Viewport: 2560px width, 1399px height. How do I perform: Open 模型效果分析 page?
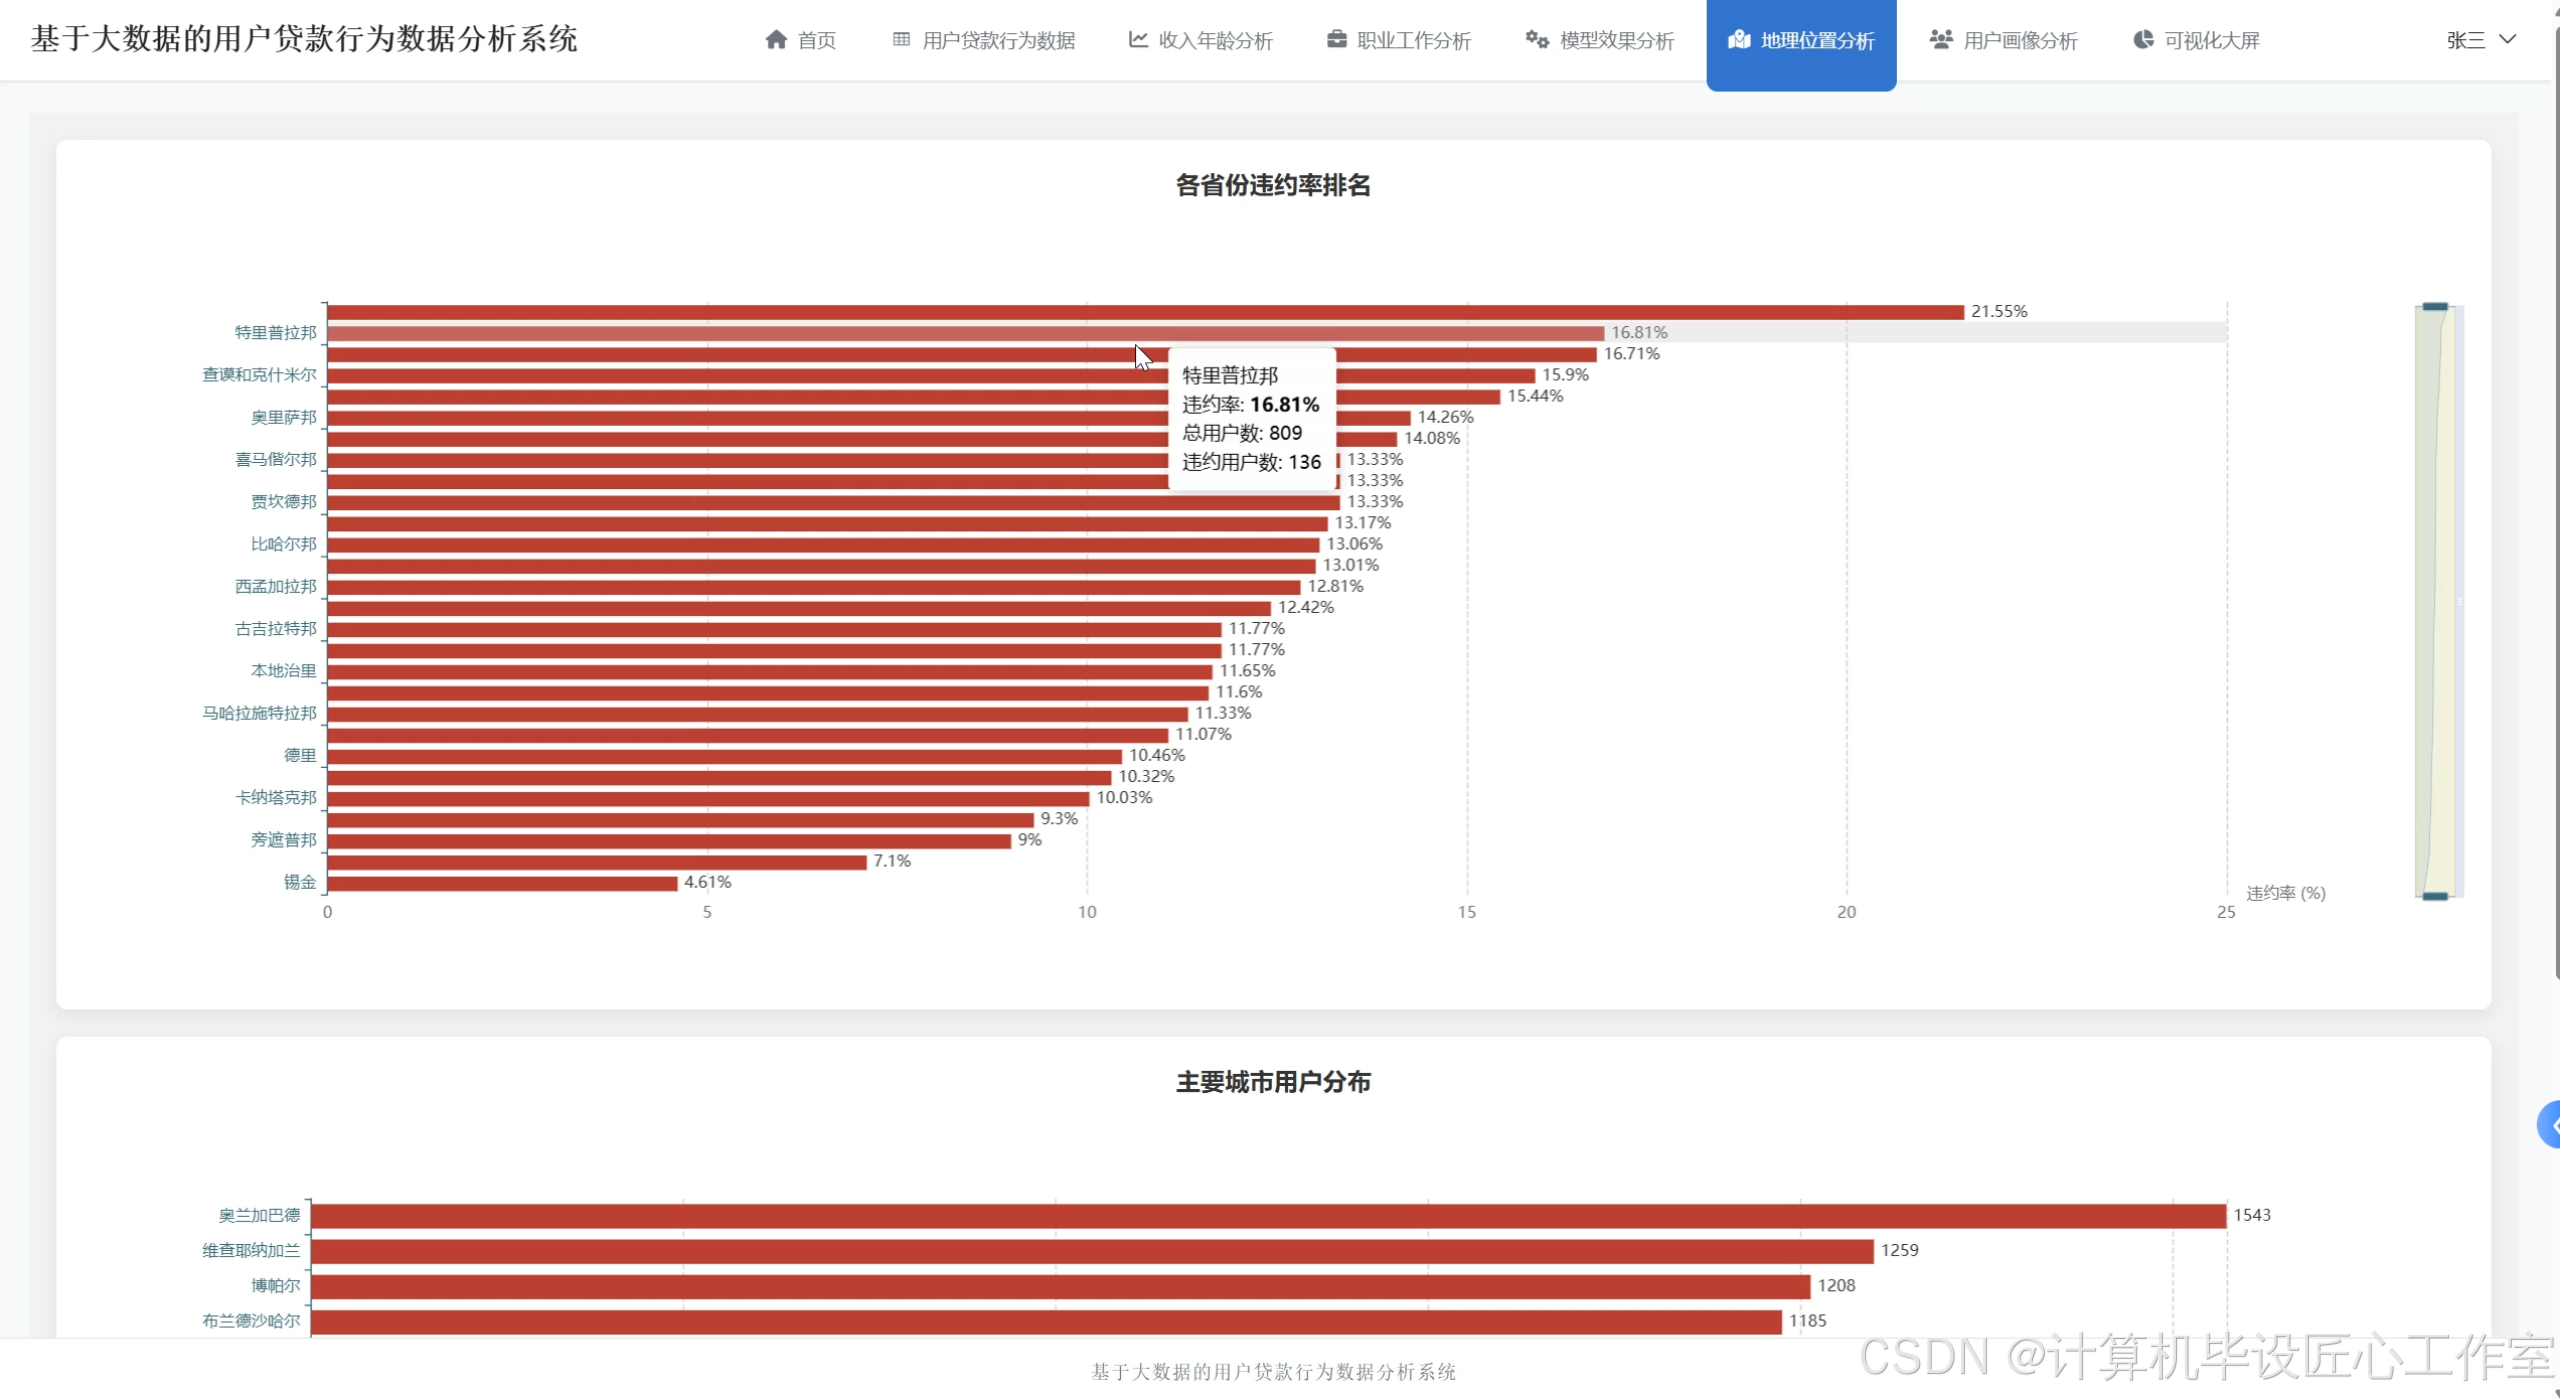point(1600,40)
